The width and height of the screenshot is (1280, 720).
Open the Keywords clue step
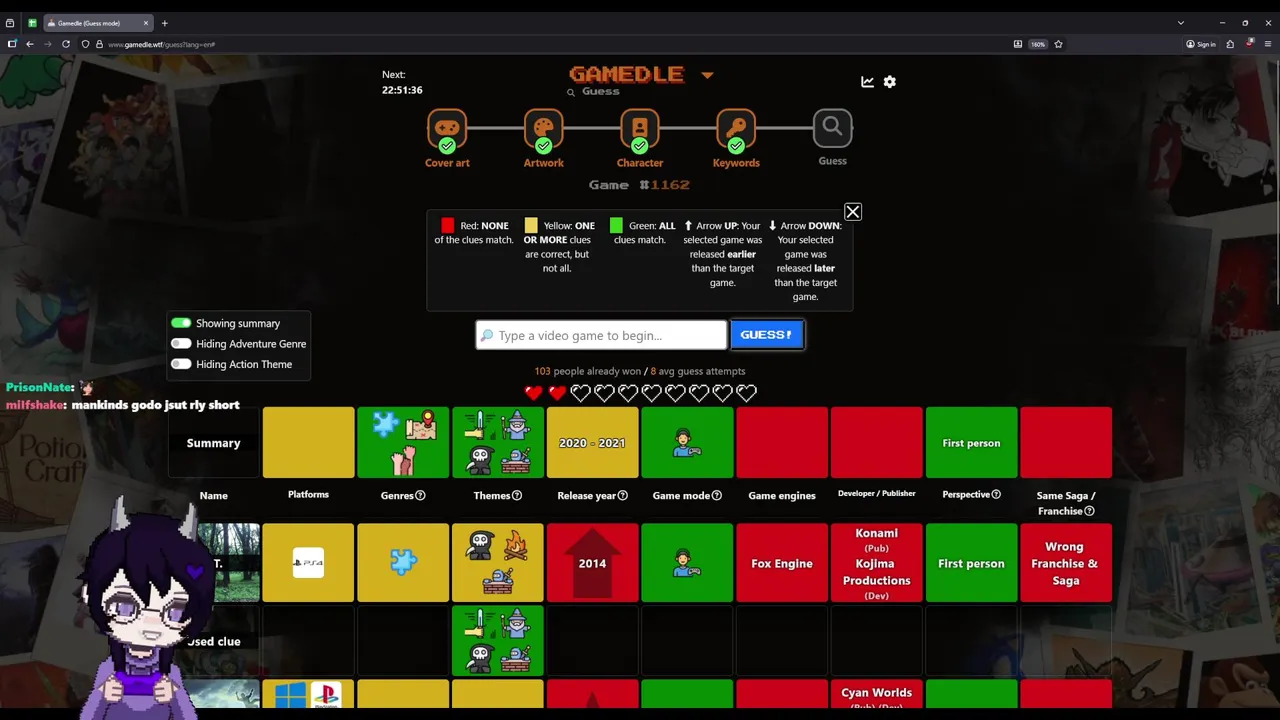(736, 139)
